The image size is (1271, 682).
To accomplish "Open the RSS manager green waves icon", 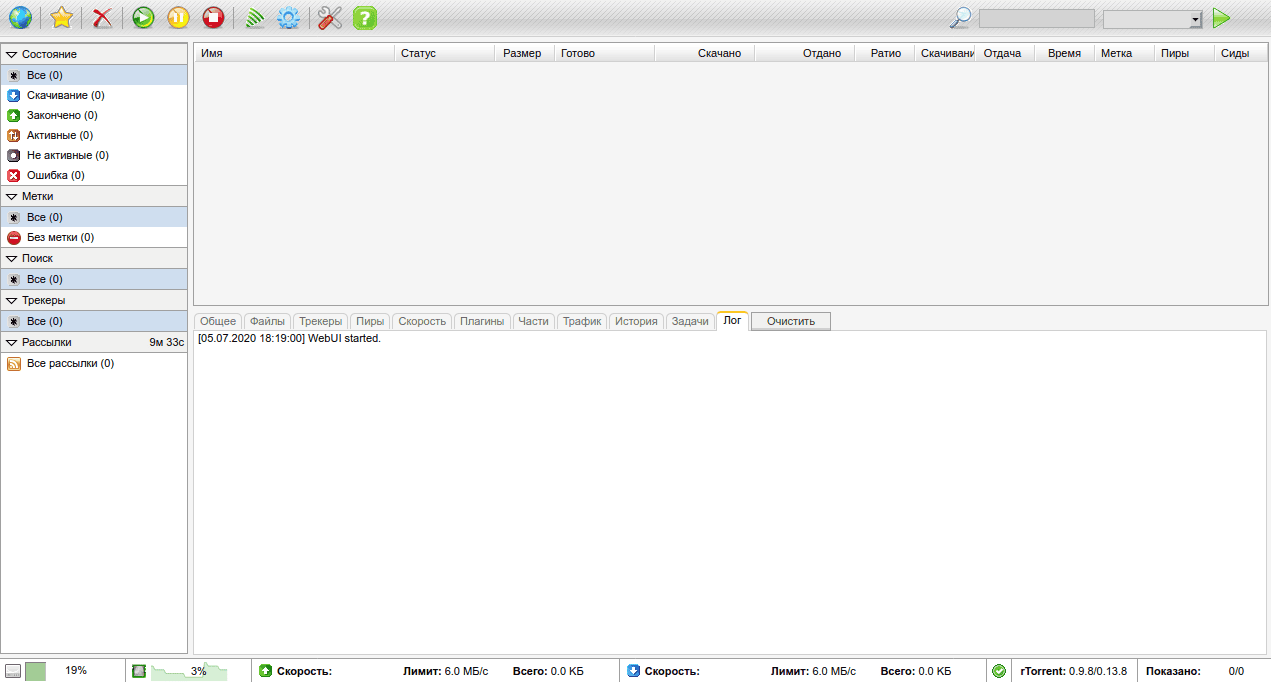I will 255,17.
